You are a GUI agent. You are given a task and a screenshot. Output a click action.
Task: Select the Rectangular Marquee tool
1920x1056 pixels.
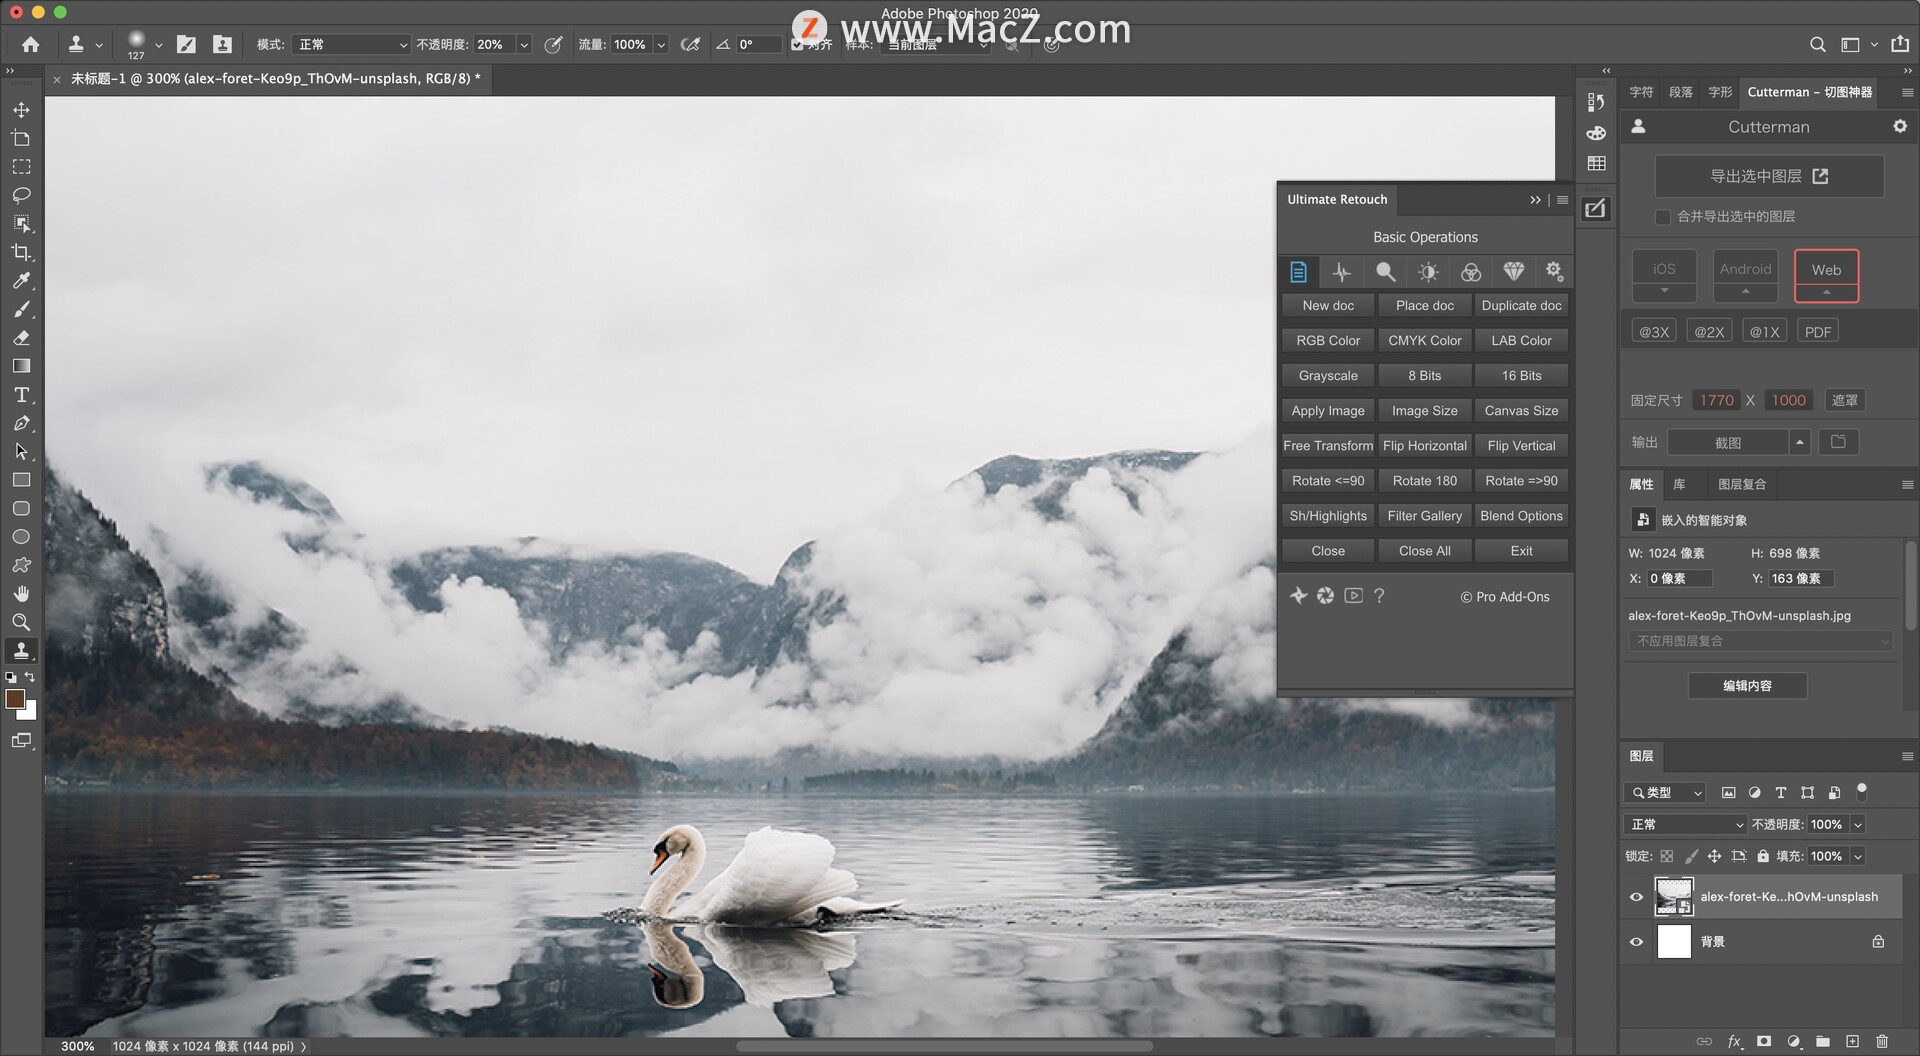tap(21, 166)
